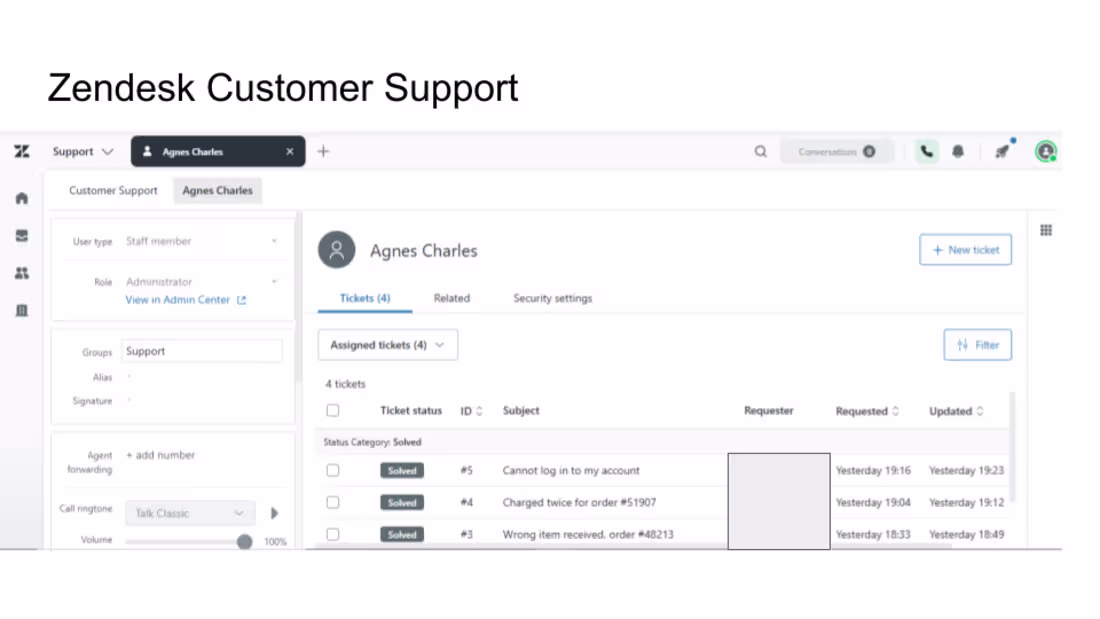Image resolution: width=1100 pixels, height=619 pixels.
Task: Add a new tab with plus icon
Action: (323, 152)
